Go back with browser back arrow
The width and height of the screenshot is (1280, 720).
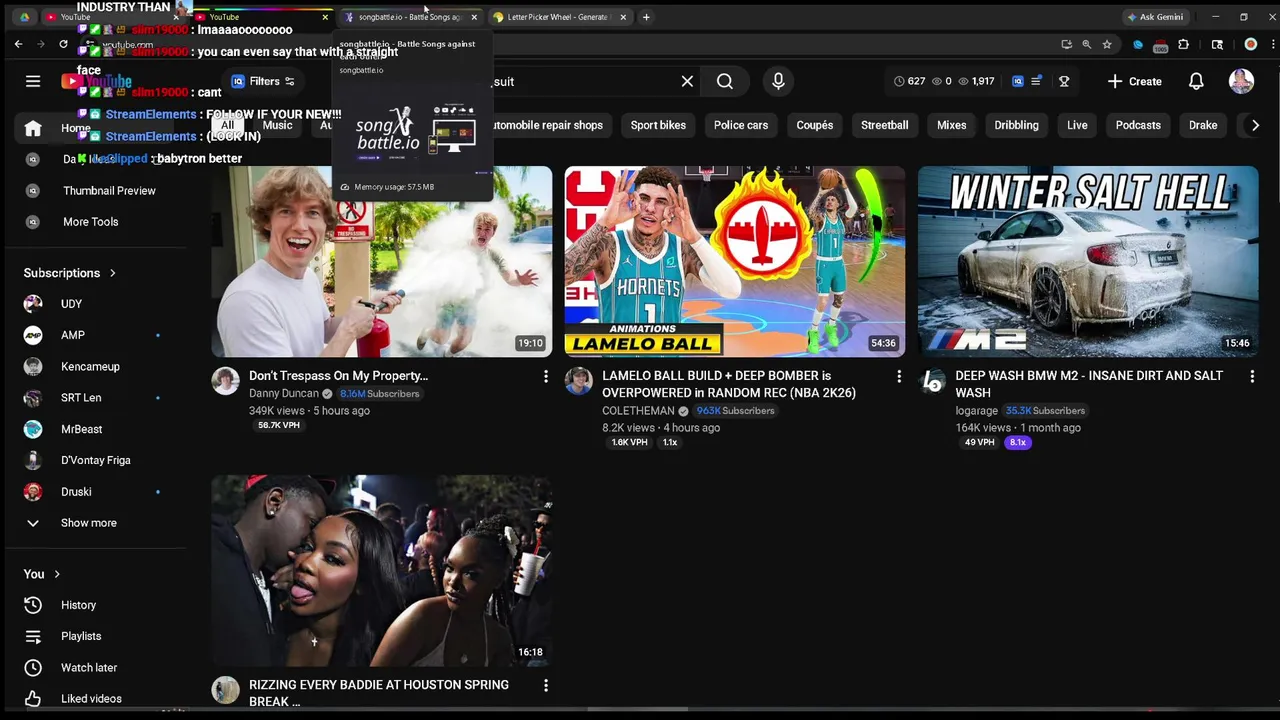point(18,44)
